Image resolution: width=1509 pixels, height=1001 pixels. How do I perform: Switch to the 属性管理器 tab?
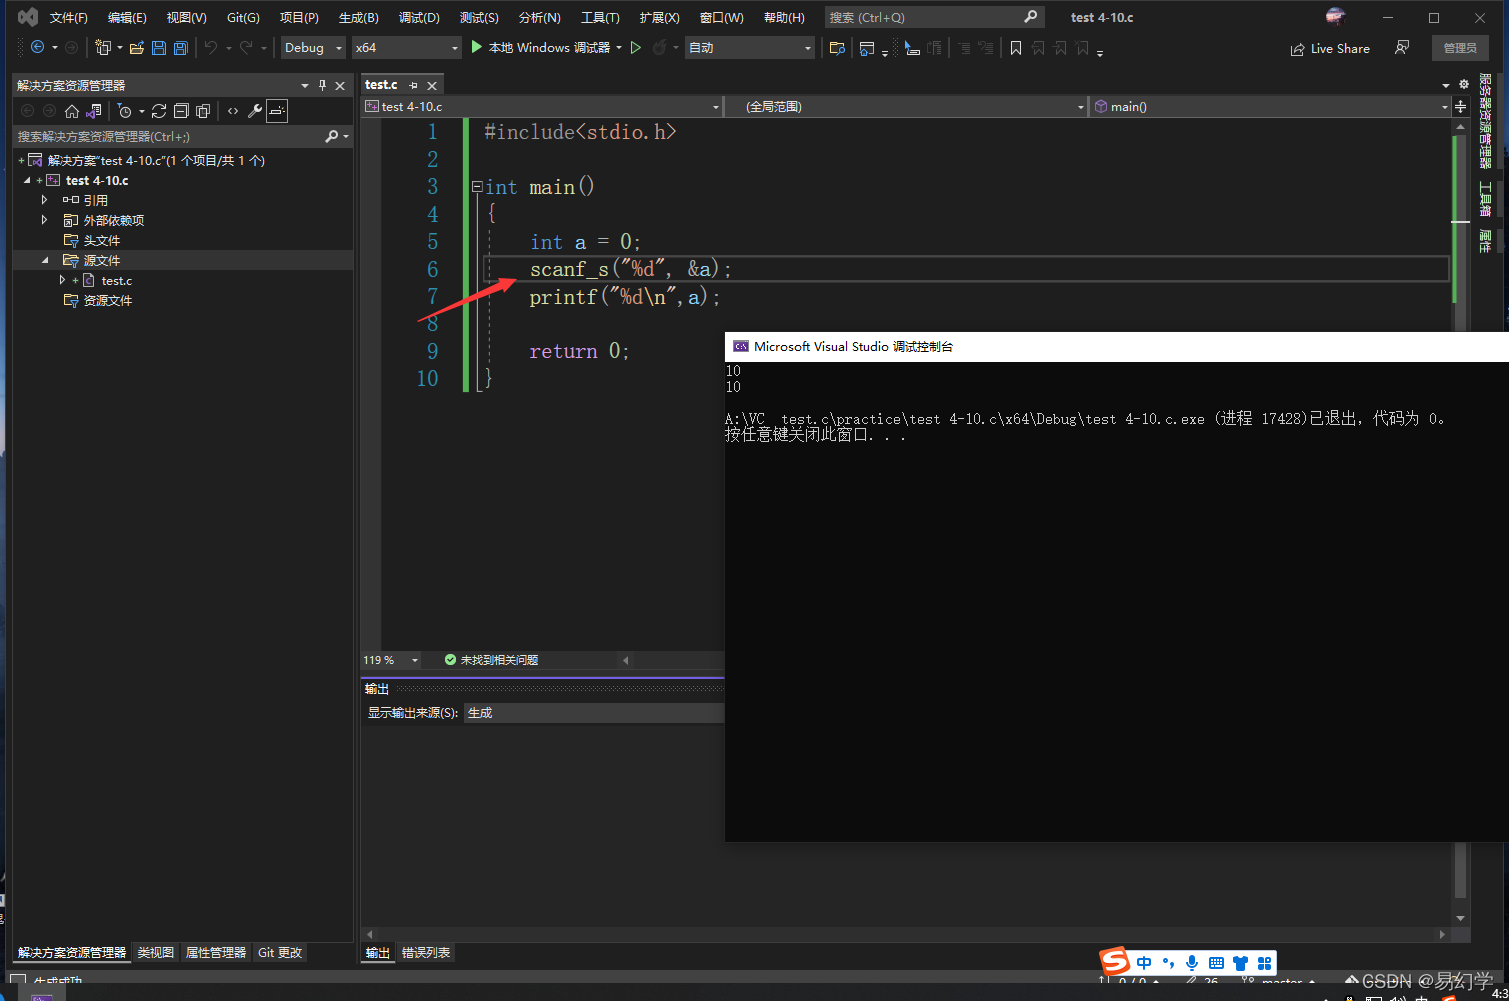(x=215, y=953)
